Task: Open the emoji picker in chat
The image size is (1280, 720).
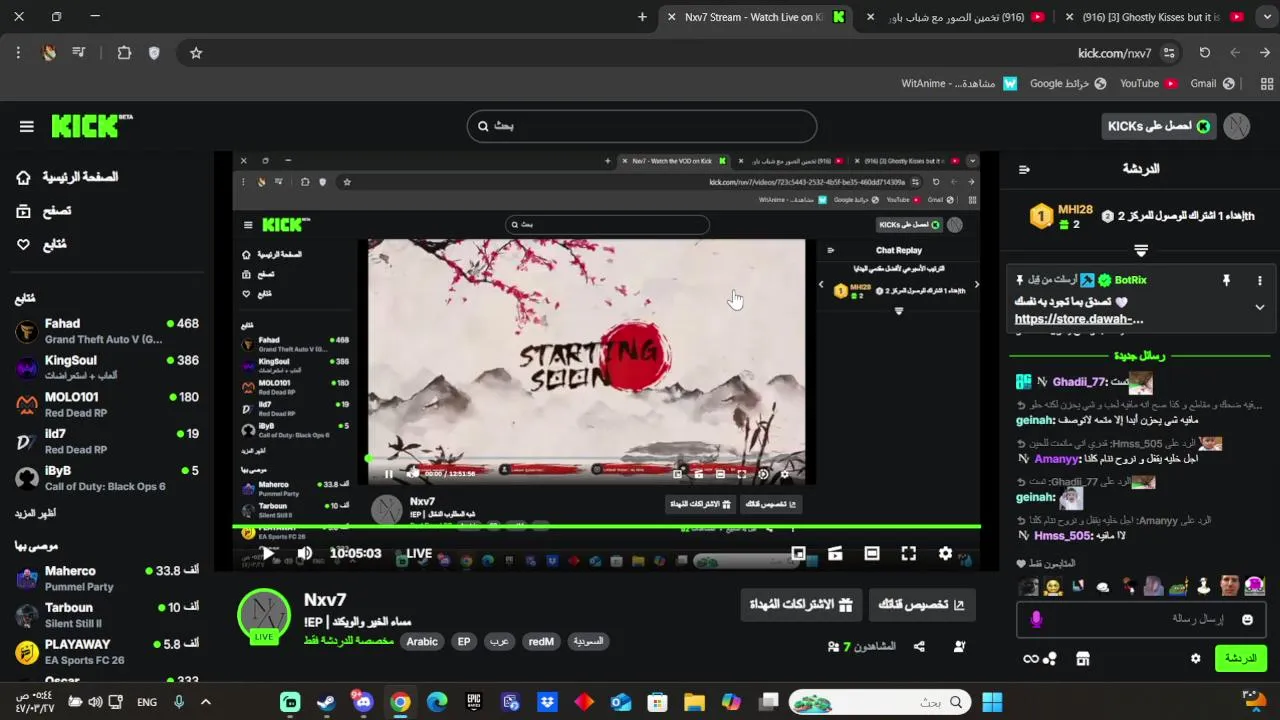Action: click(x=1247, y=620)
